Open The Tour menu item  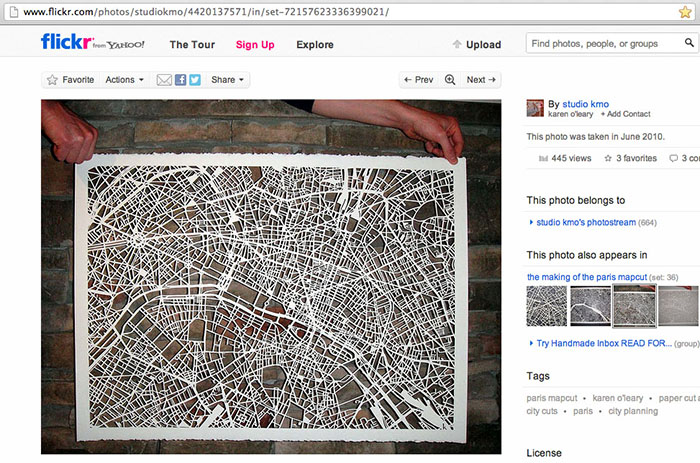[192, 44]
